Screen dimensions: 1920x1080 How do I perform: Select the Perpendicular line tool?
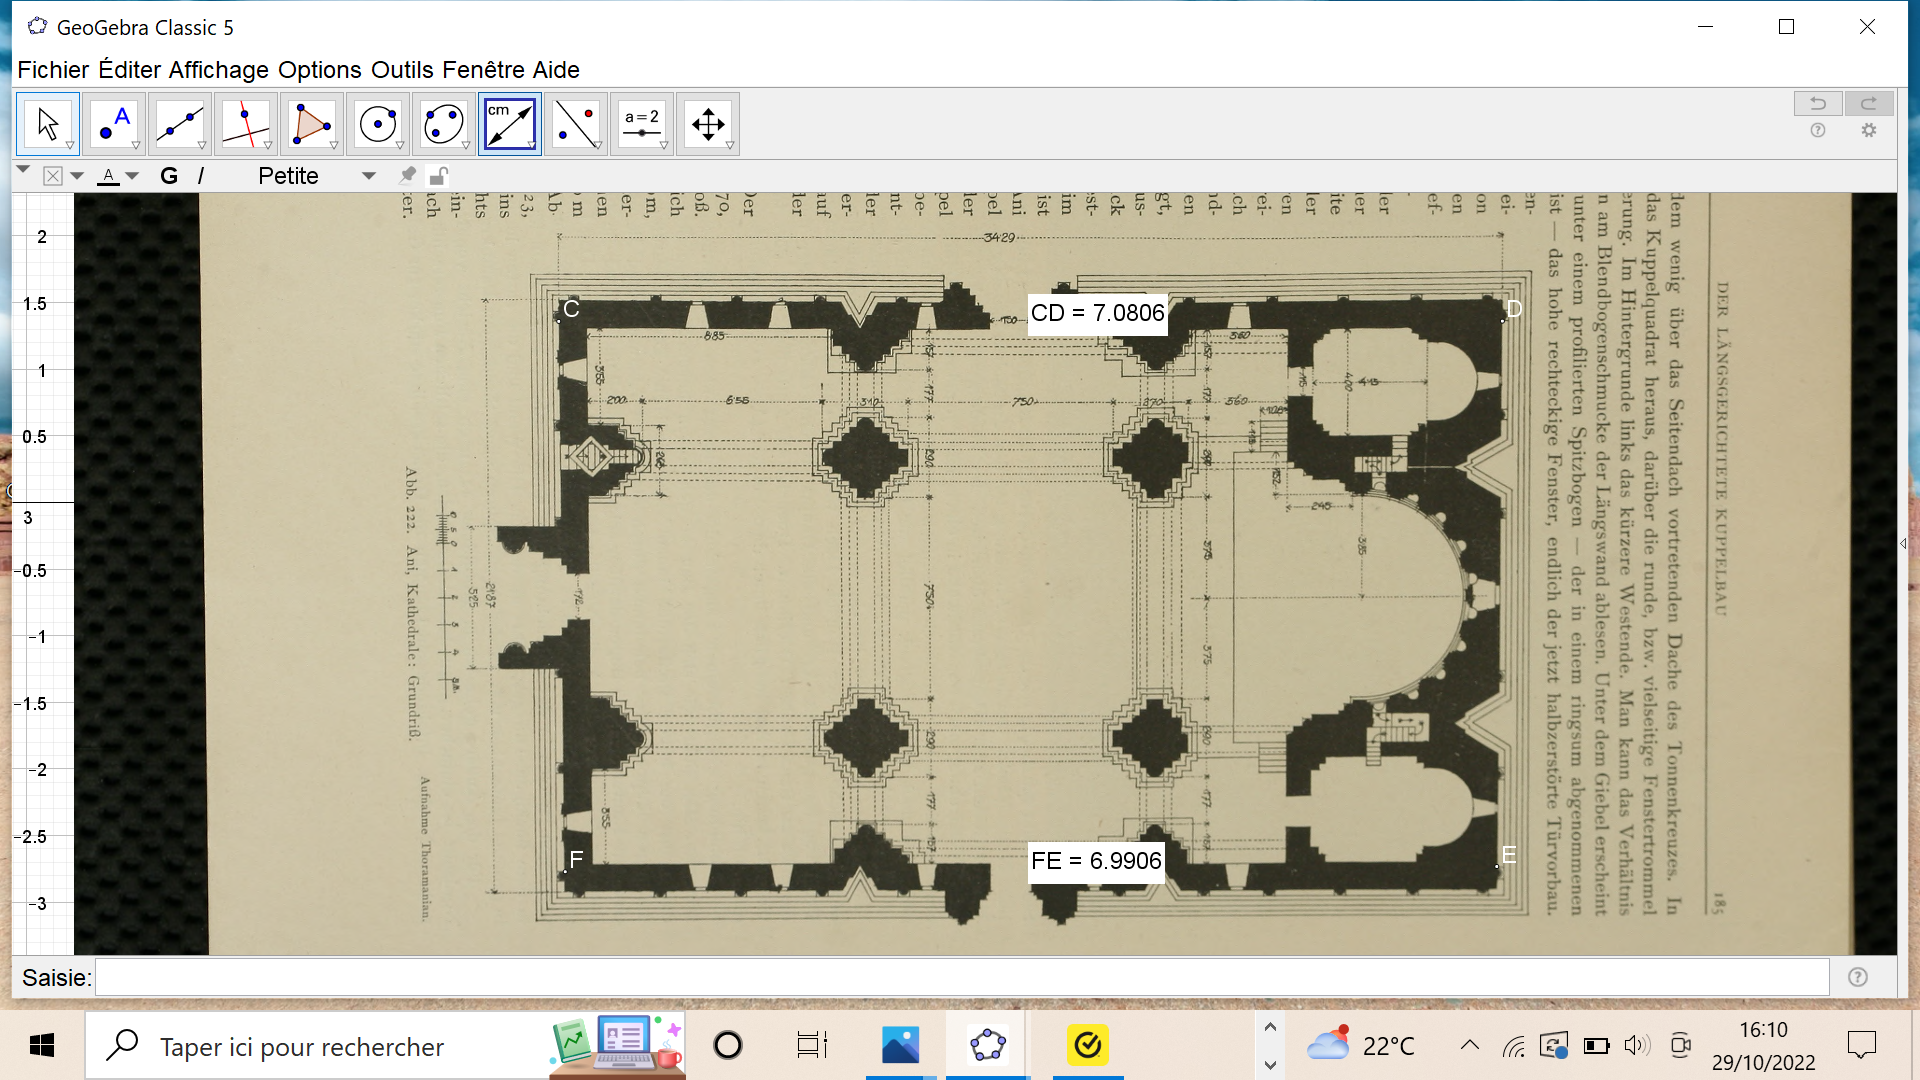[245, 124]
